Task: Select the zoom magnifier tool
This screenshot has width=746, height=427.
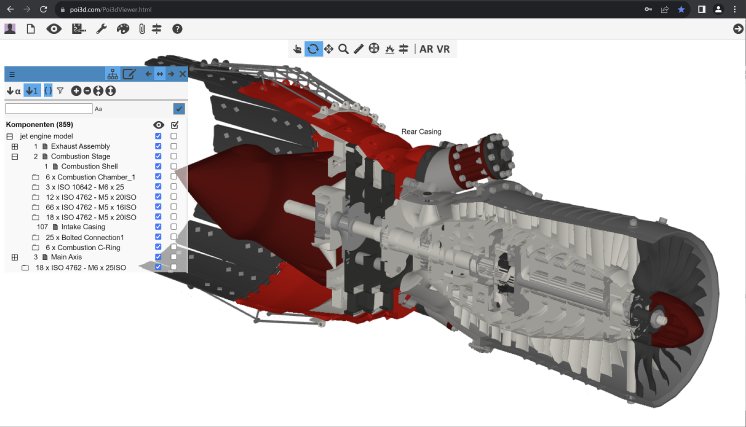Action: click(x=343, y=49)
